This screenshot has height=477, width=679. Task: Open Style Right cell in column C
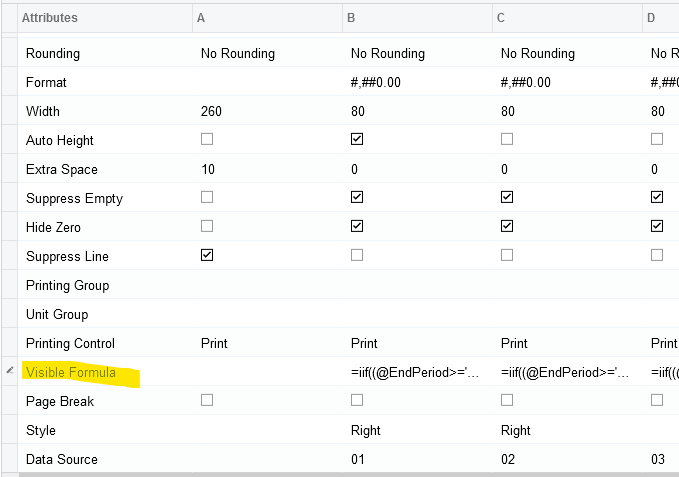pyautogui.click(x=567, y=430)
